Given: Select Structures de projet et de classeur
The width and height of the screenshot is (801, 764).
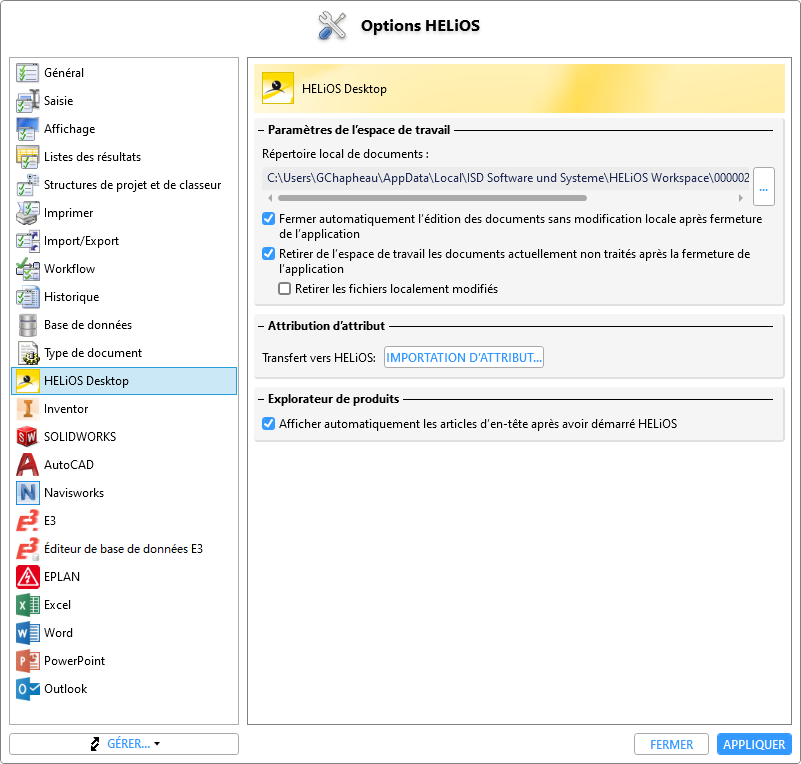Looking at the screenshot, I should point(124,185).
